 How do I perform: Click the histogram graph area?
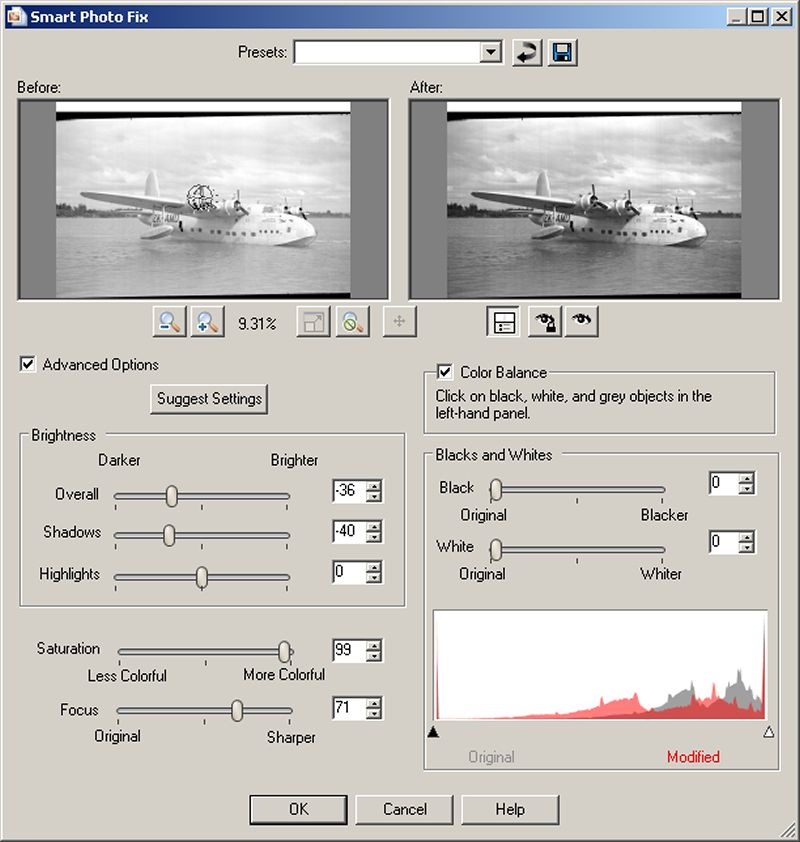pos(600,665)
